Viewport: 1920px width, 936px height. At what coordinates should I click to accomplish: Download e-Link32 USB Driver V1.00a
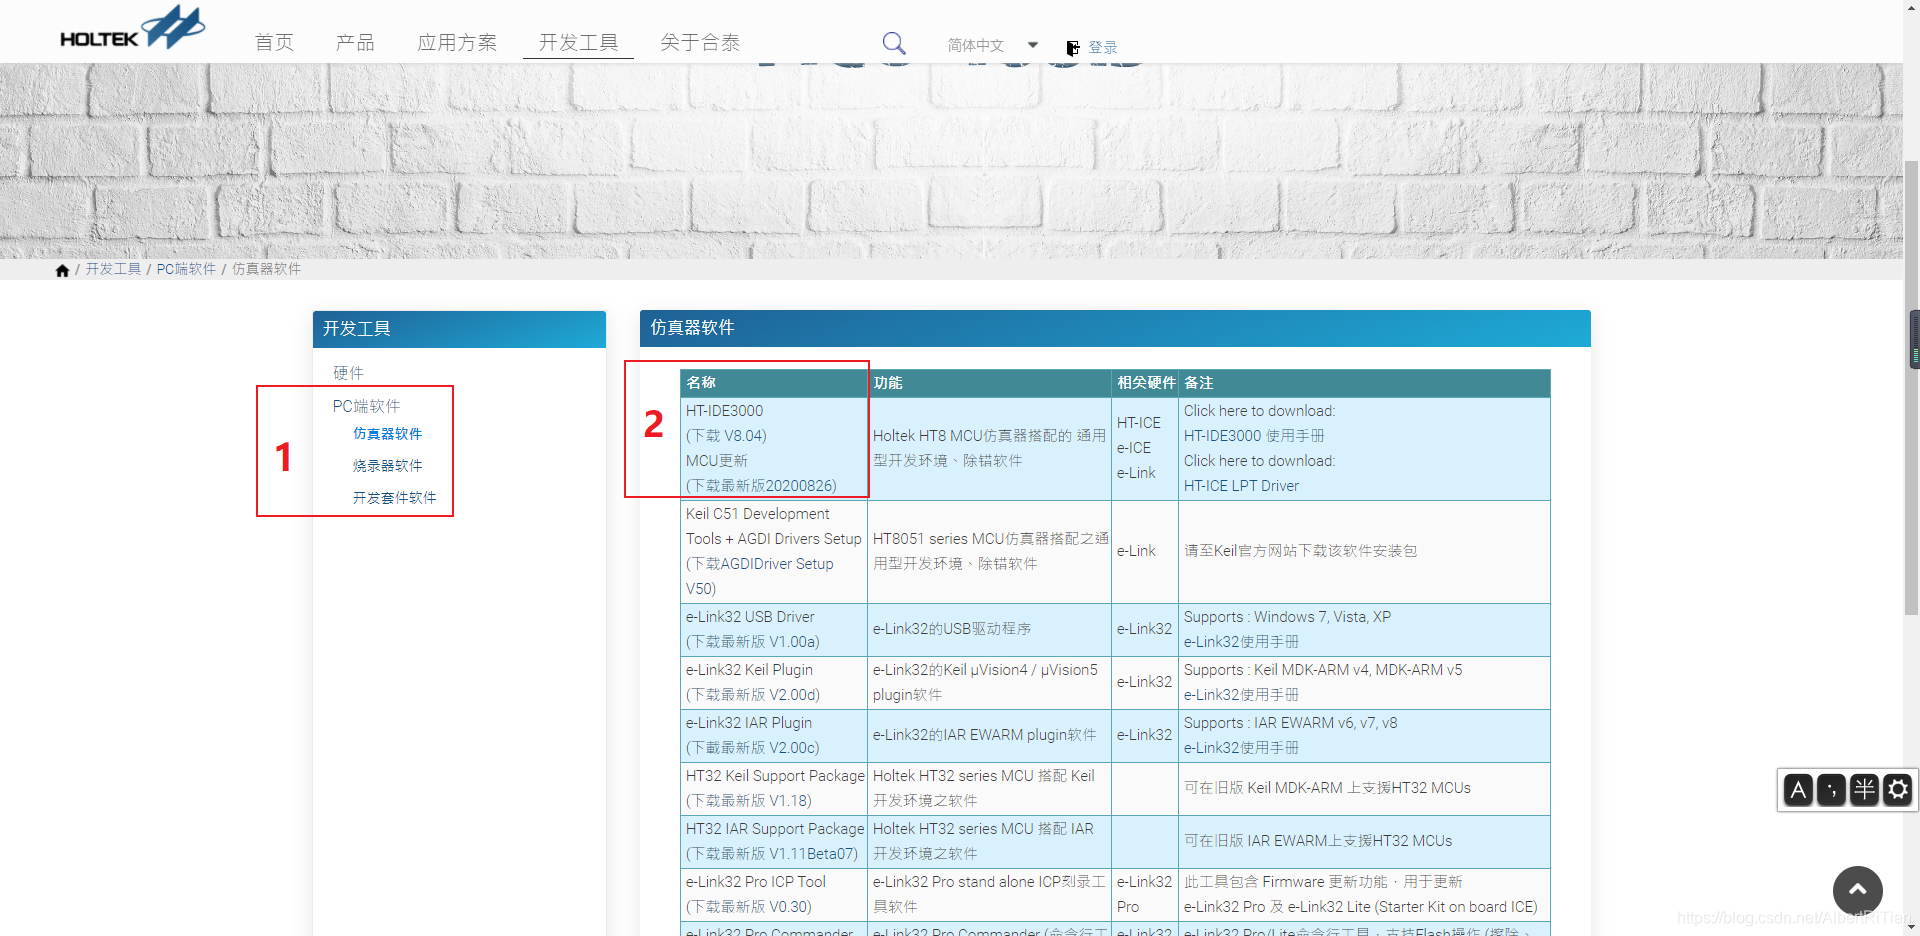[752, 642]
